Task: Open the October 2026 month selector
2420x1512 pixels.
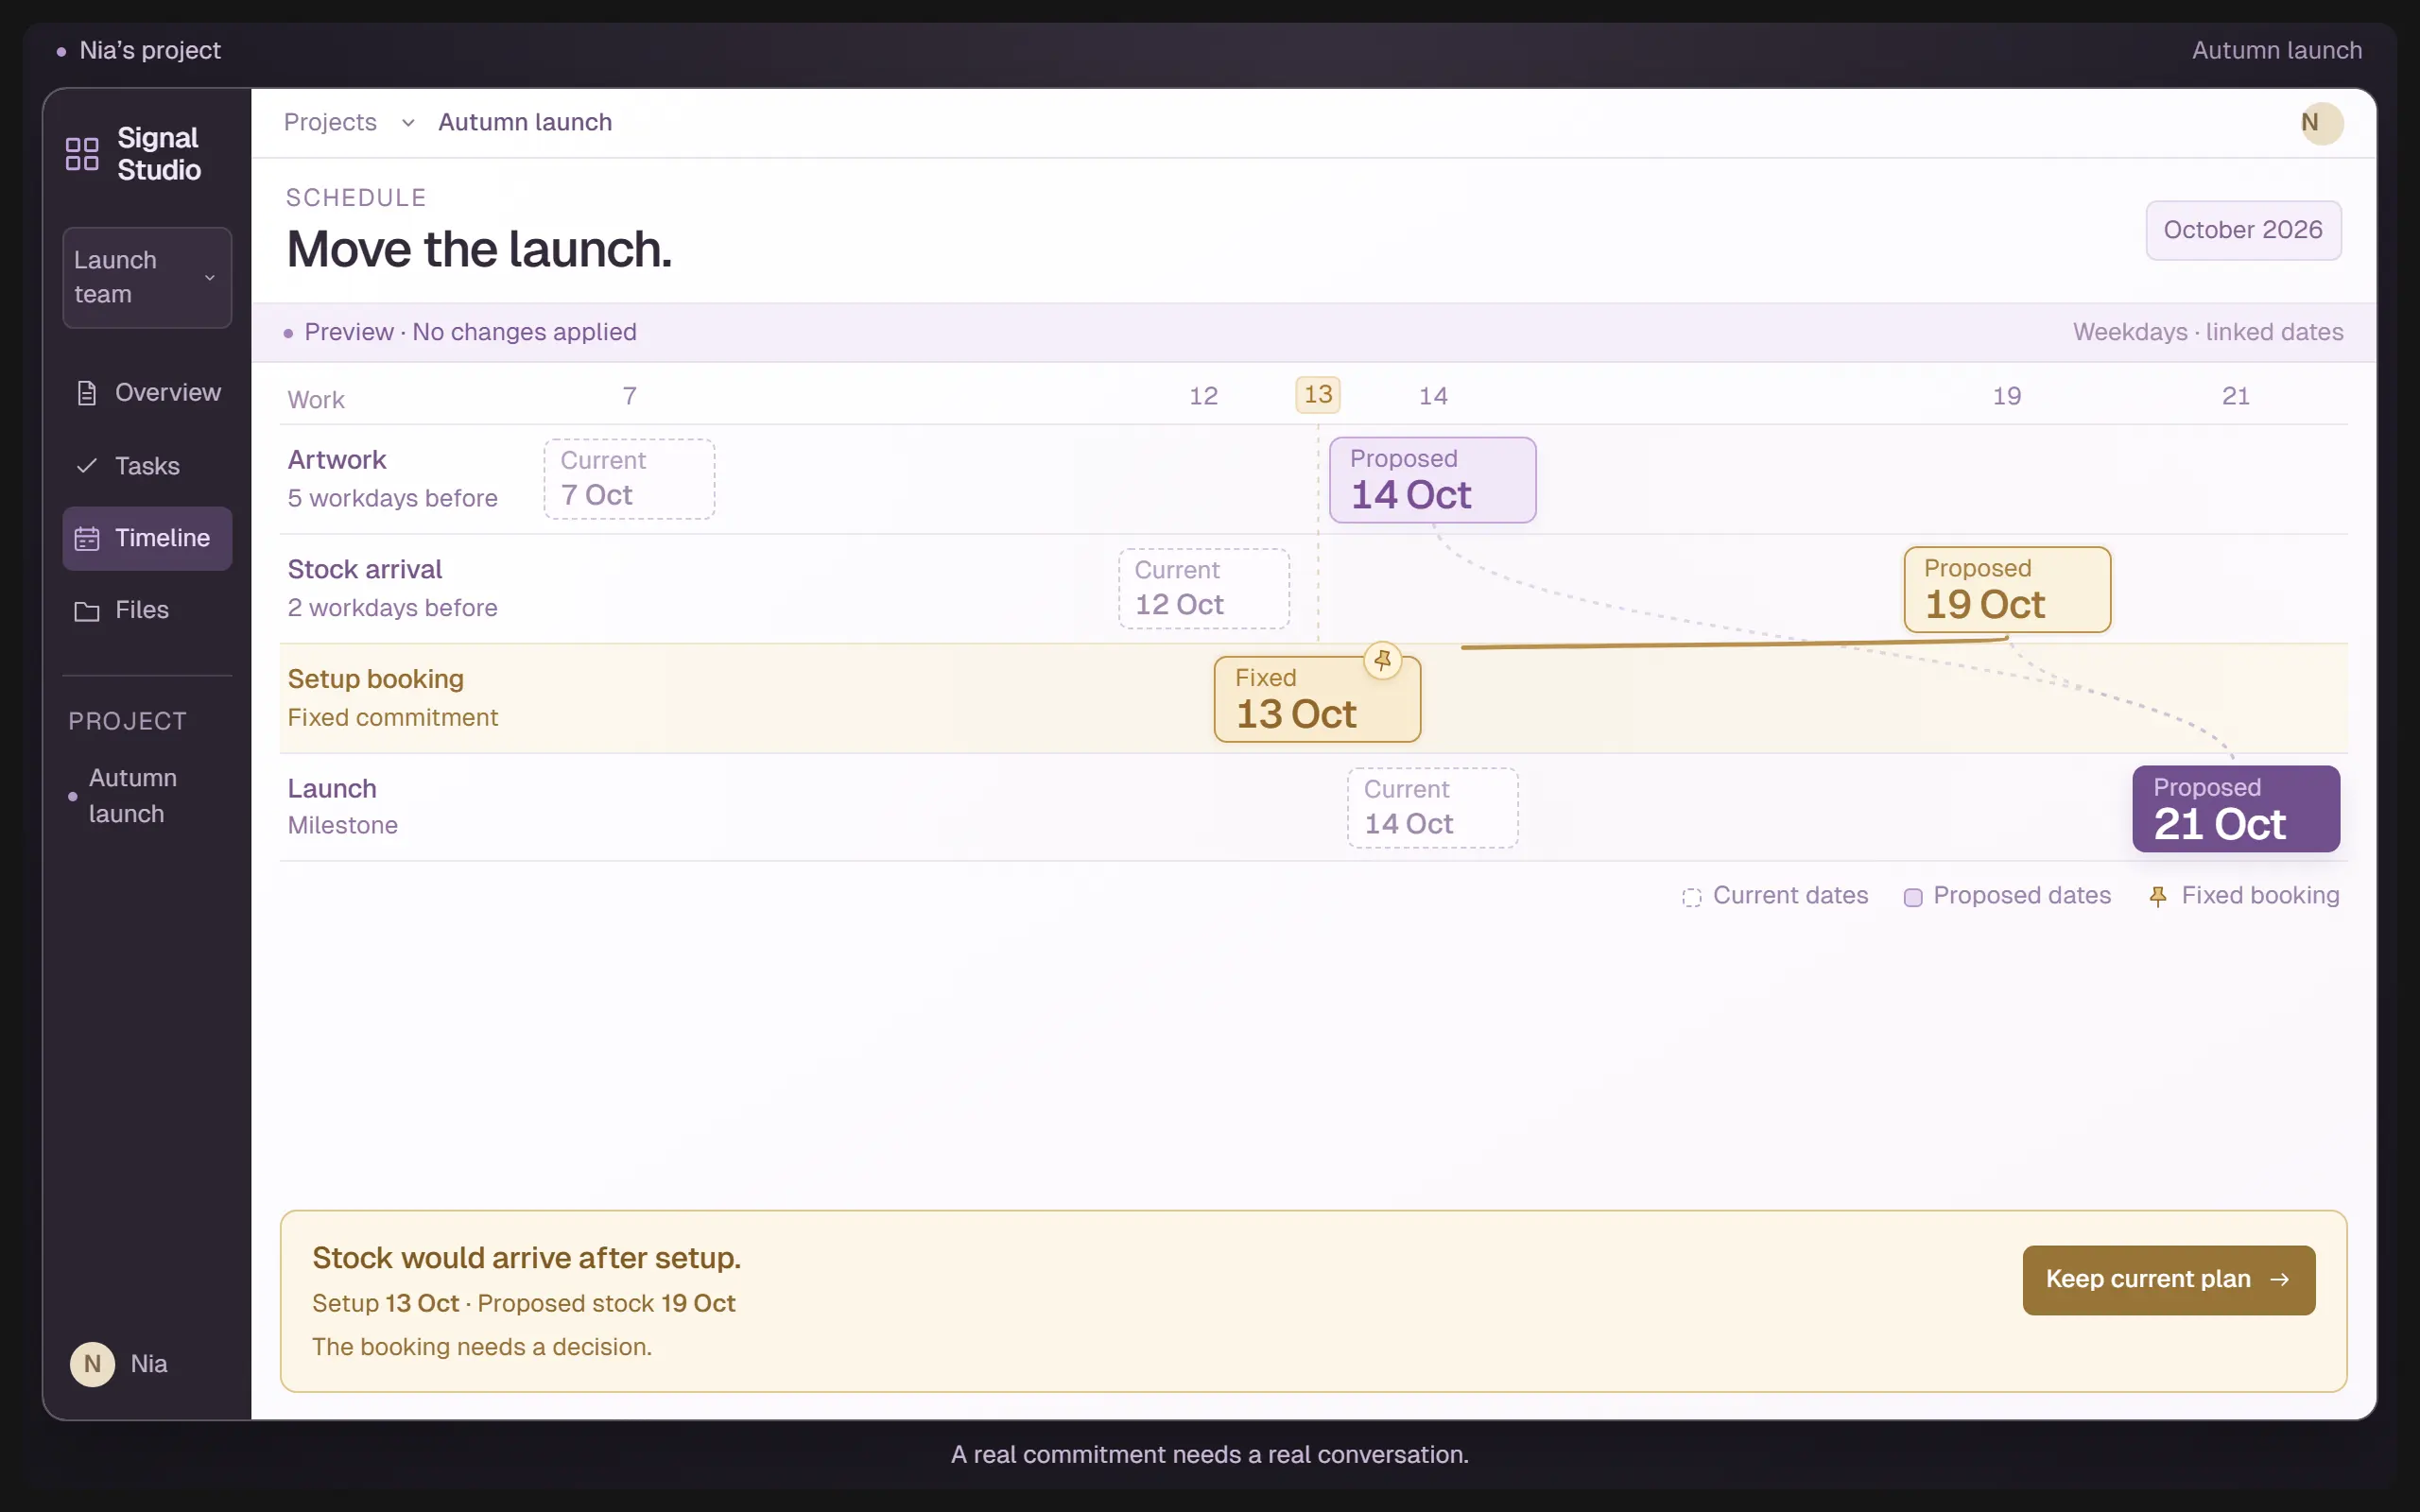Action: pos(2243,230)
